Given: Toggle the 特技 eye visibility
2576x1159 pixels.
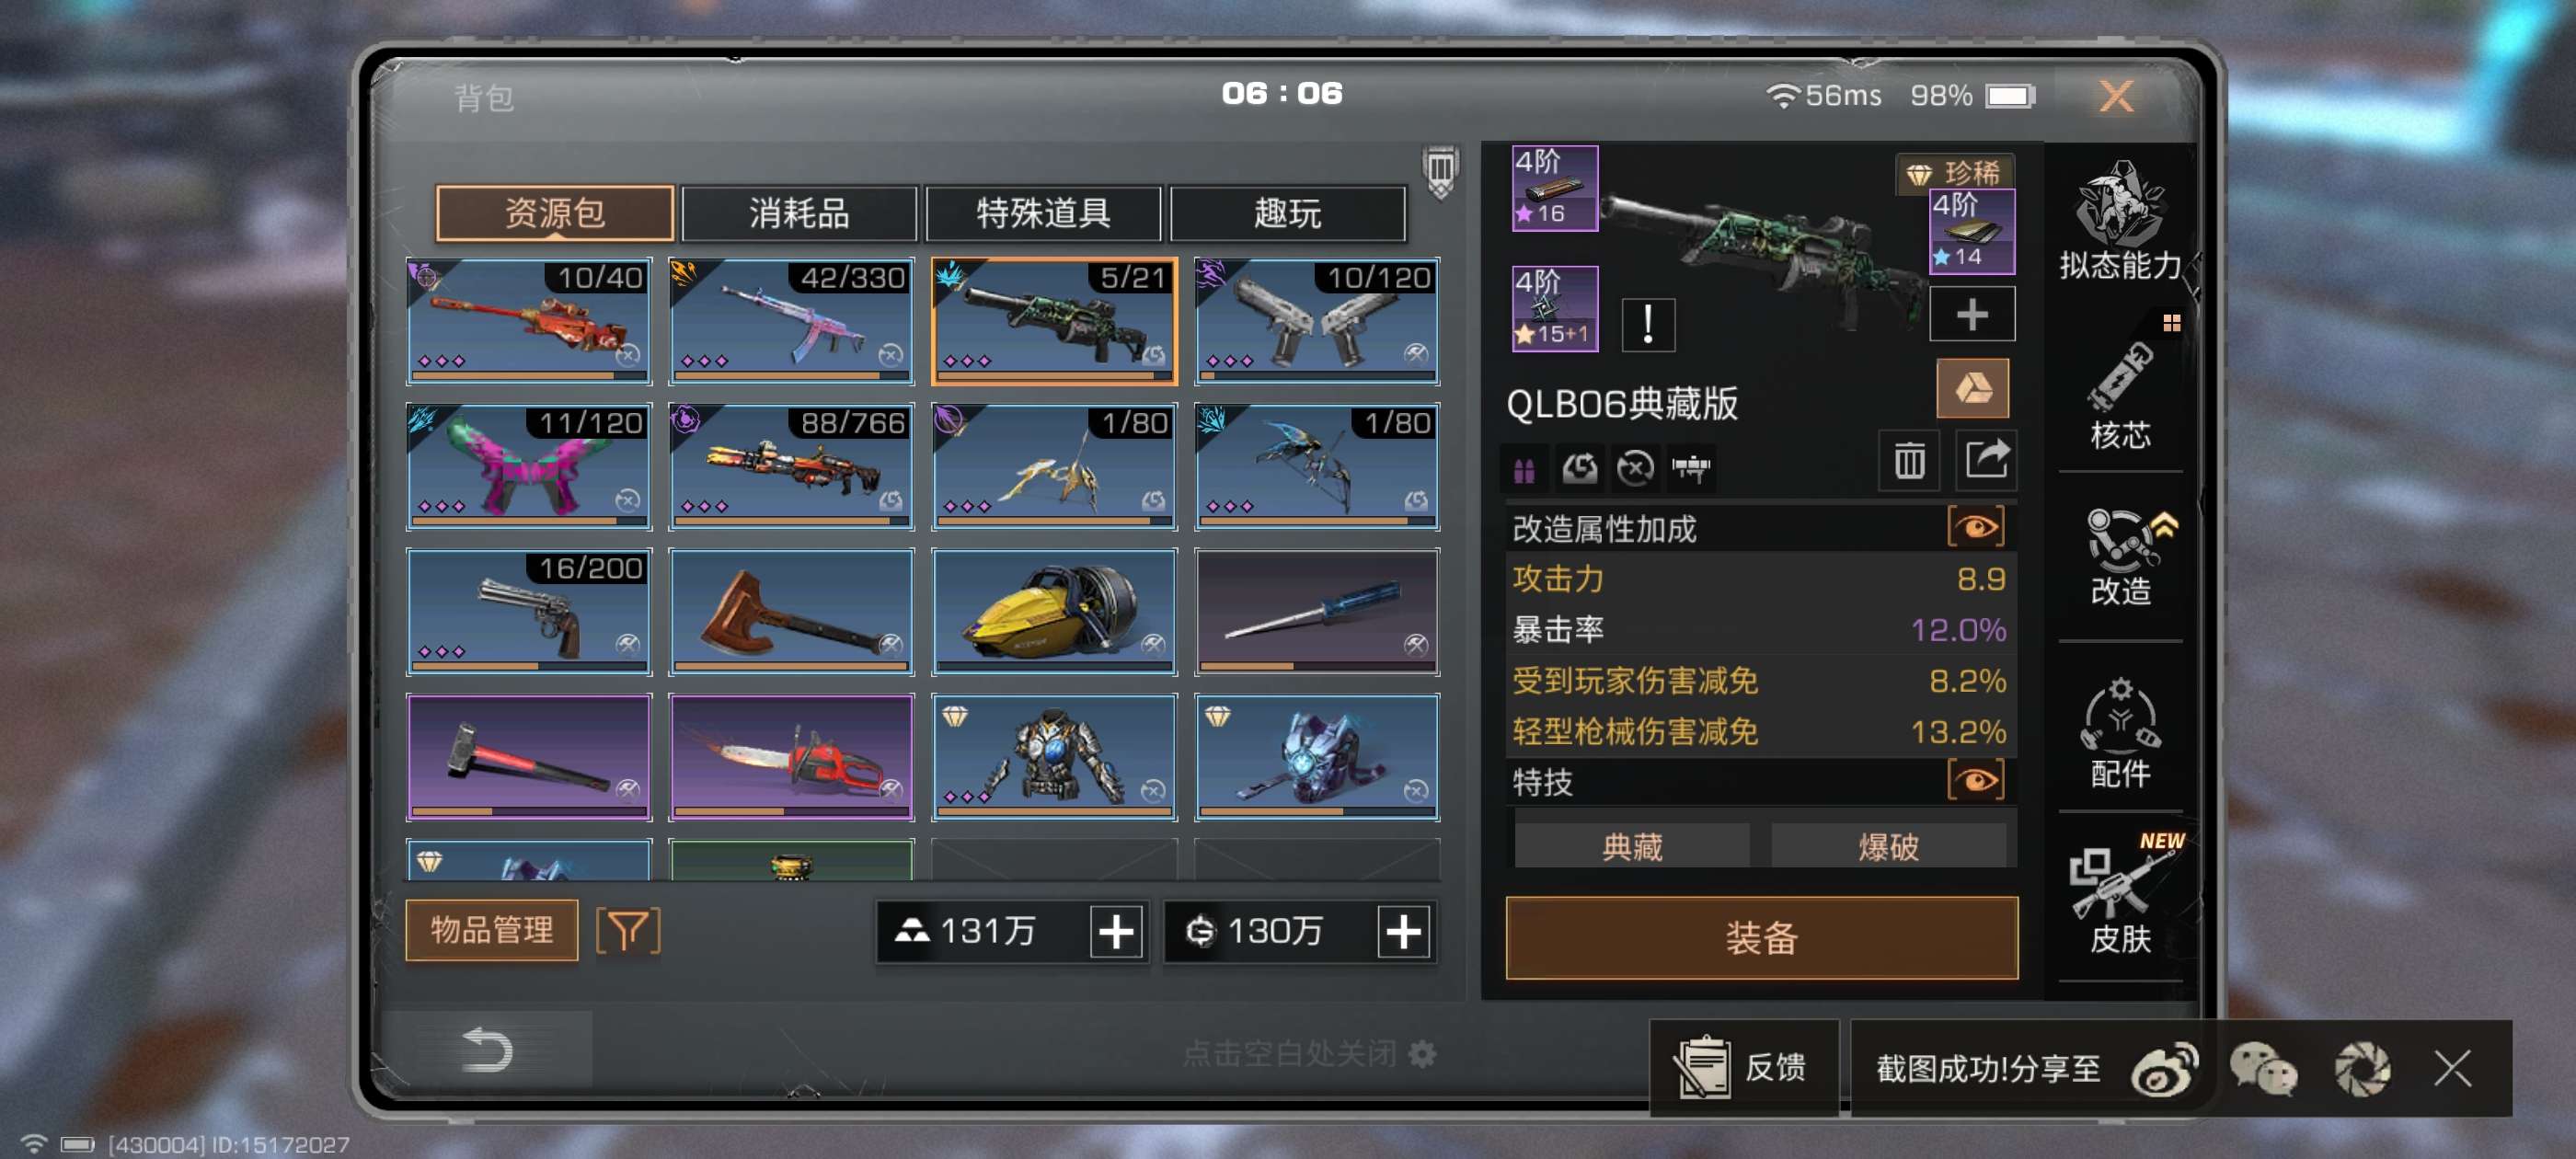Looking at the screenshot, I should coord(1976,780).
